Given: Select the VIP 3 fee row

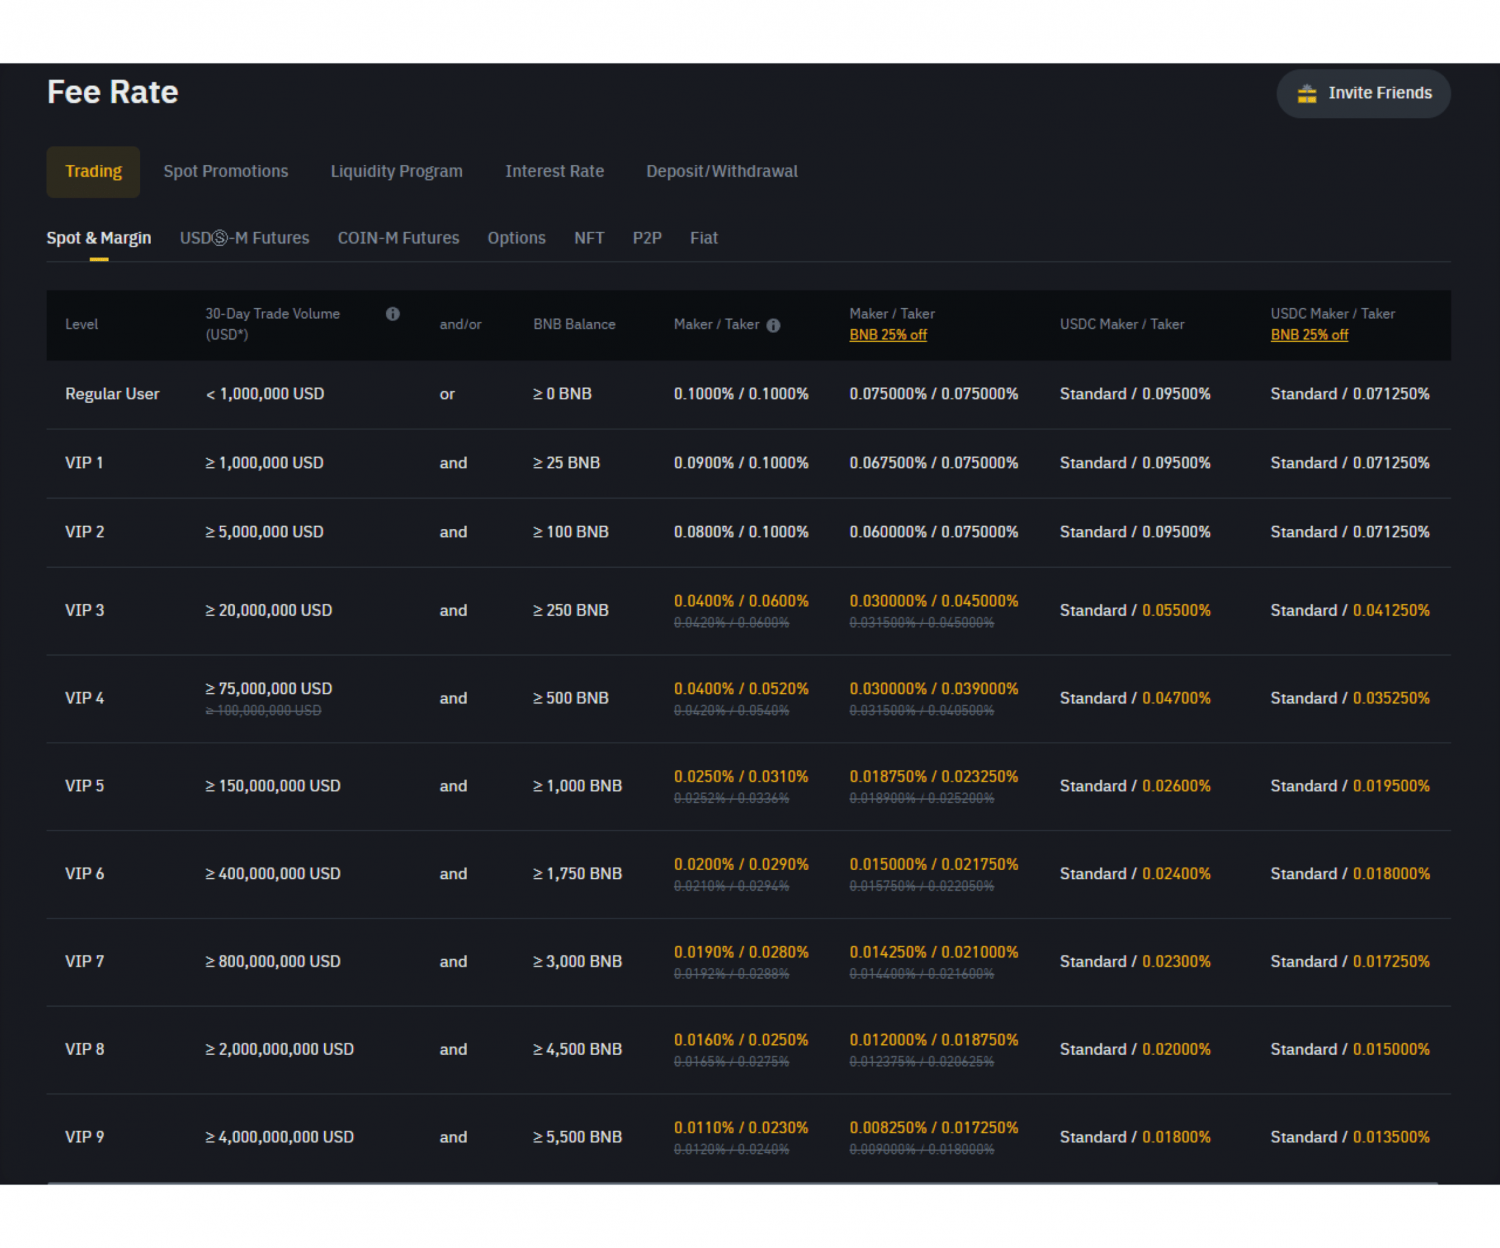Looking at the screenshot, I should tap(750, 610).
